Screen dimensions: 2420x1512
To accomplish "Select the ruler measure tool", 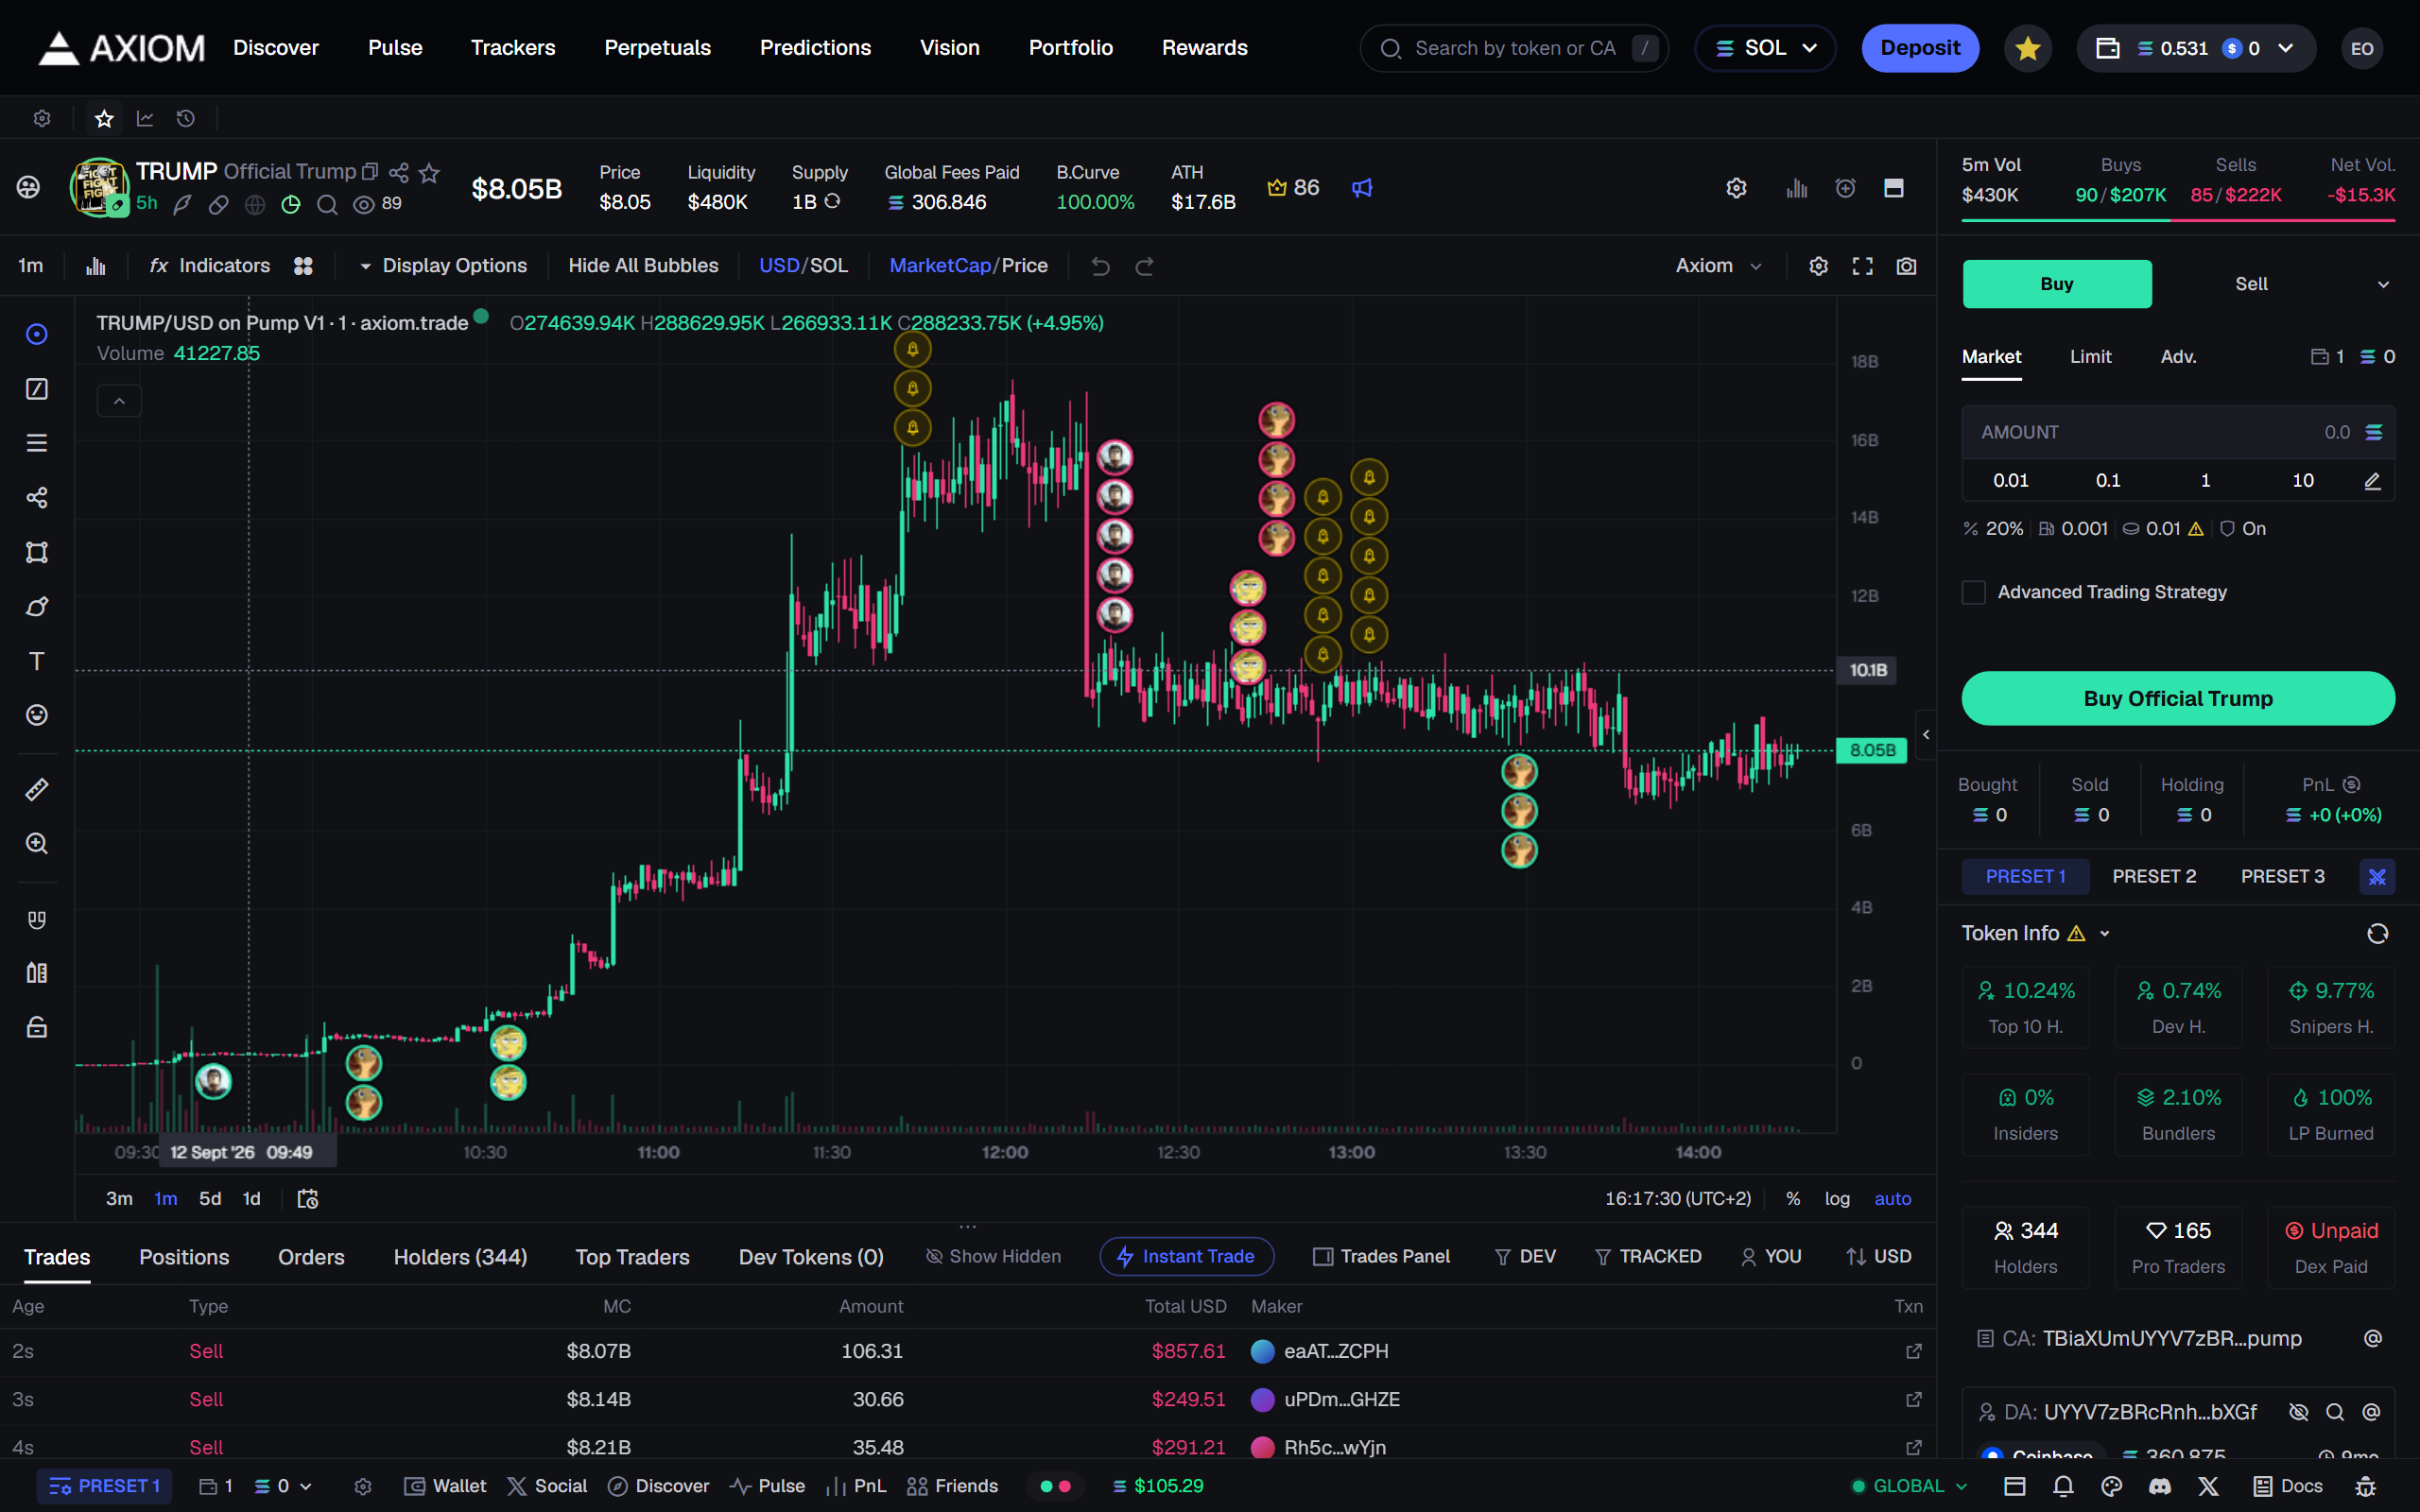I will [37, 790].
